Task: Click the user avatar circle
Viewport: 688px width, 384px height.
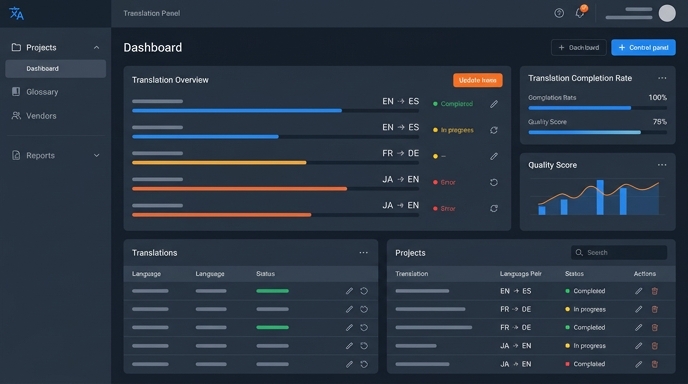Action: tap(667, 13)
